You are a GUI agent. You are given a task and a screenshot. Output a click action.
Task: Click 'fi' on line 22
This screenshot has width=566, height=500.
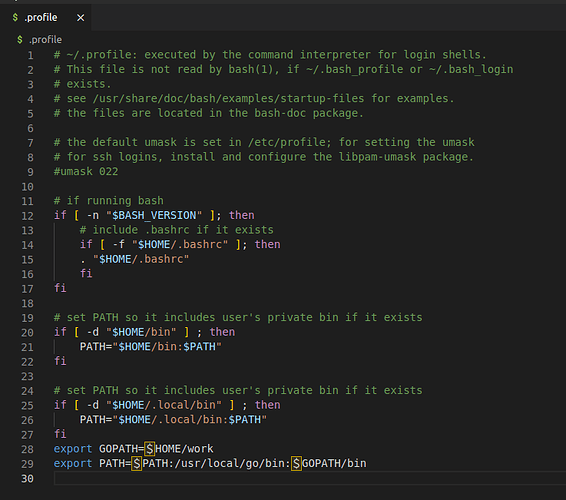[60, 361]
